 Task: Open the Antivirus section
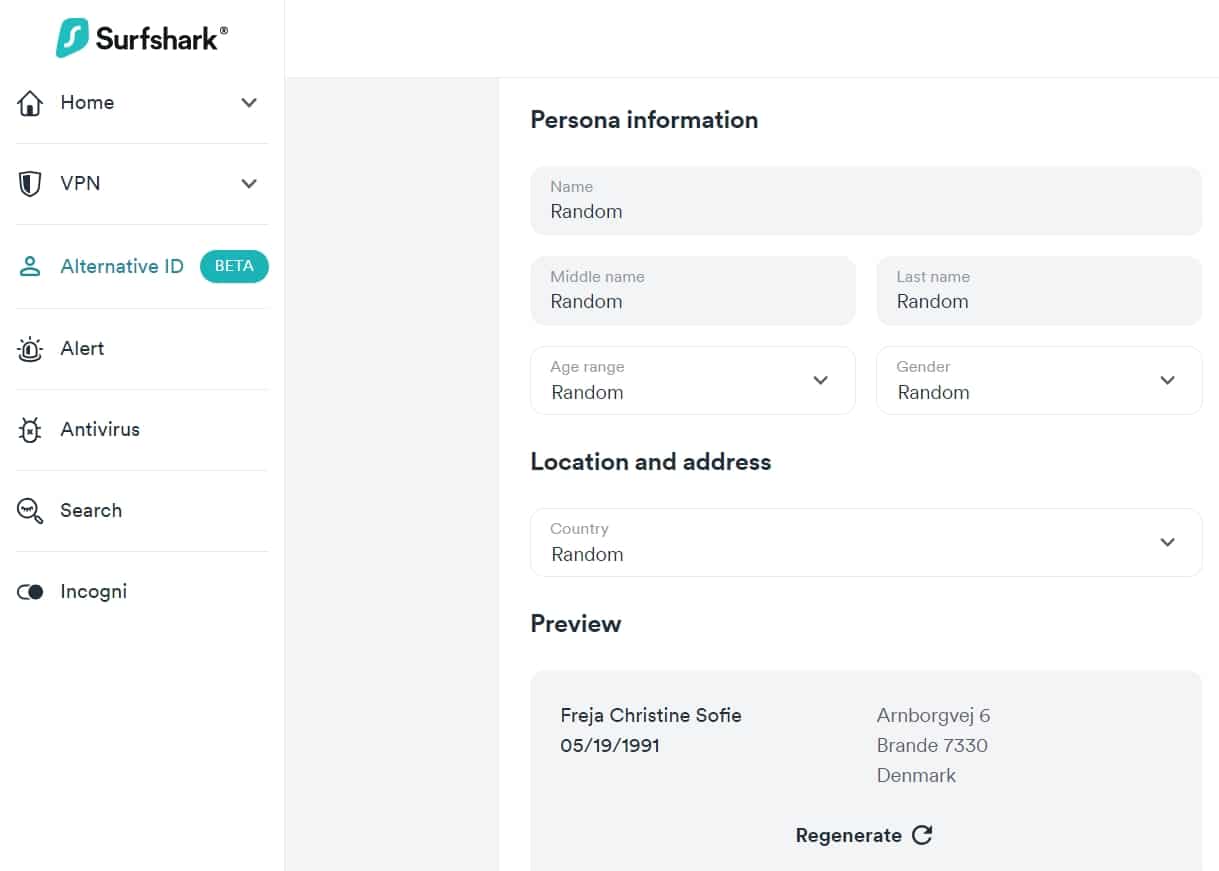tap(141, 429)
